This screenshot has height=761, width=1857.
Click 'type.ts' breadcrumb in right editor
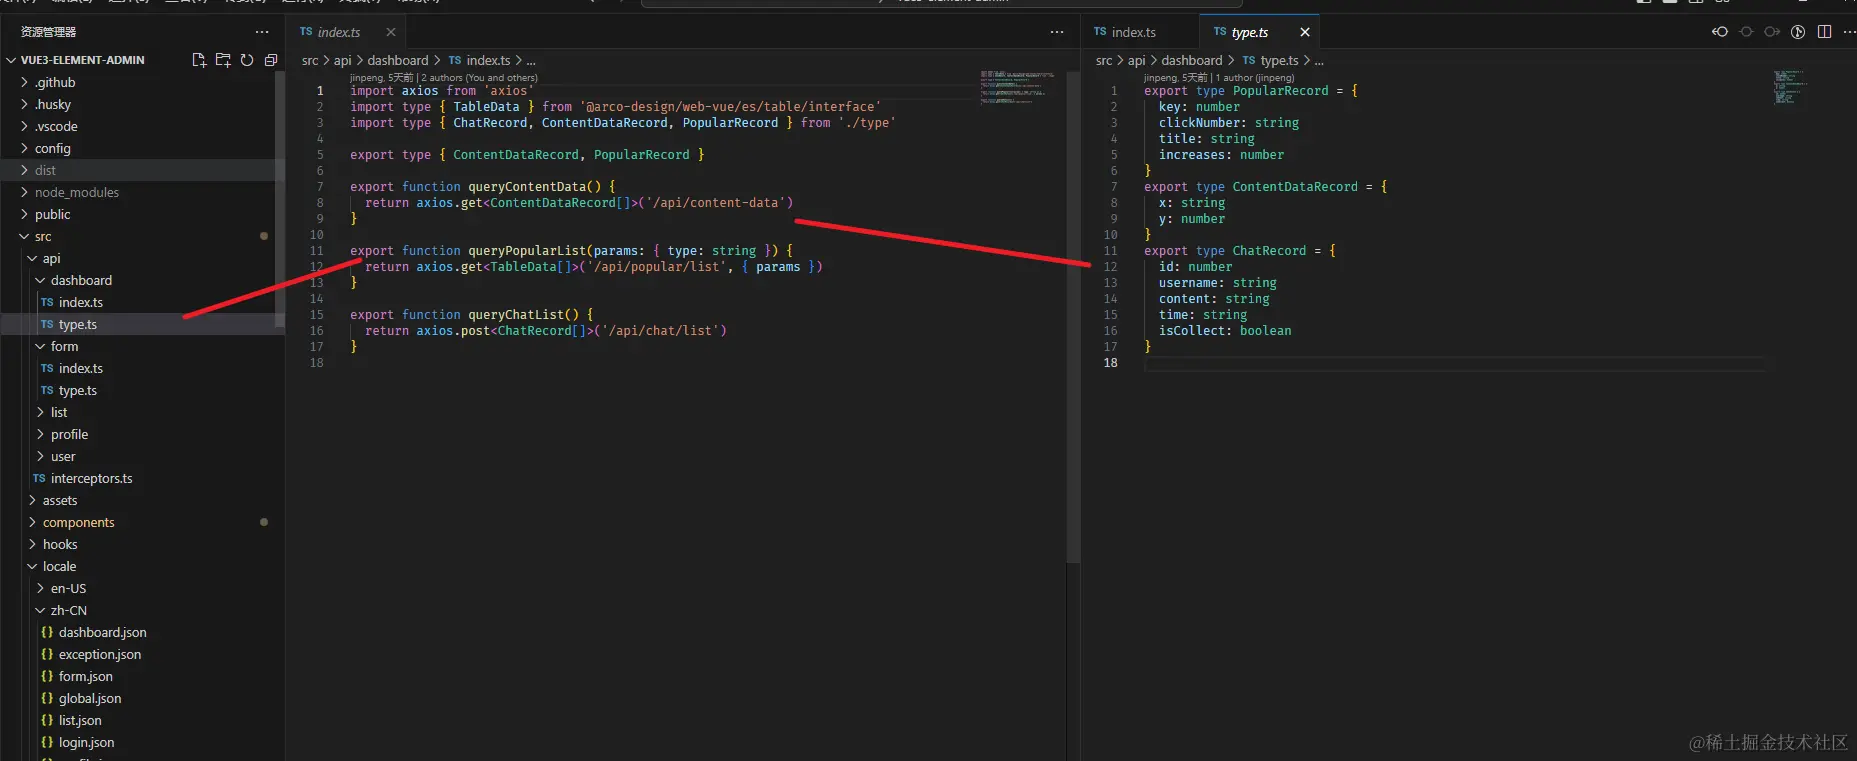click(1270, 60)
